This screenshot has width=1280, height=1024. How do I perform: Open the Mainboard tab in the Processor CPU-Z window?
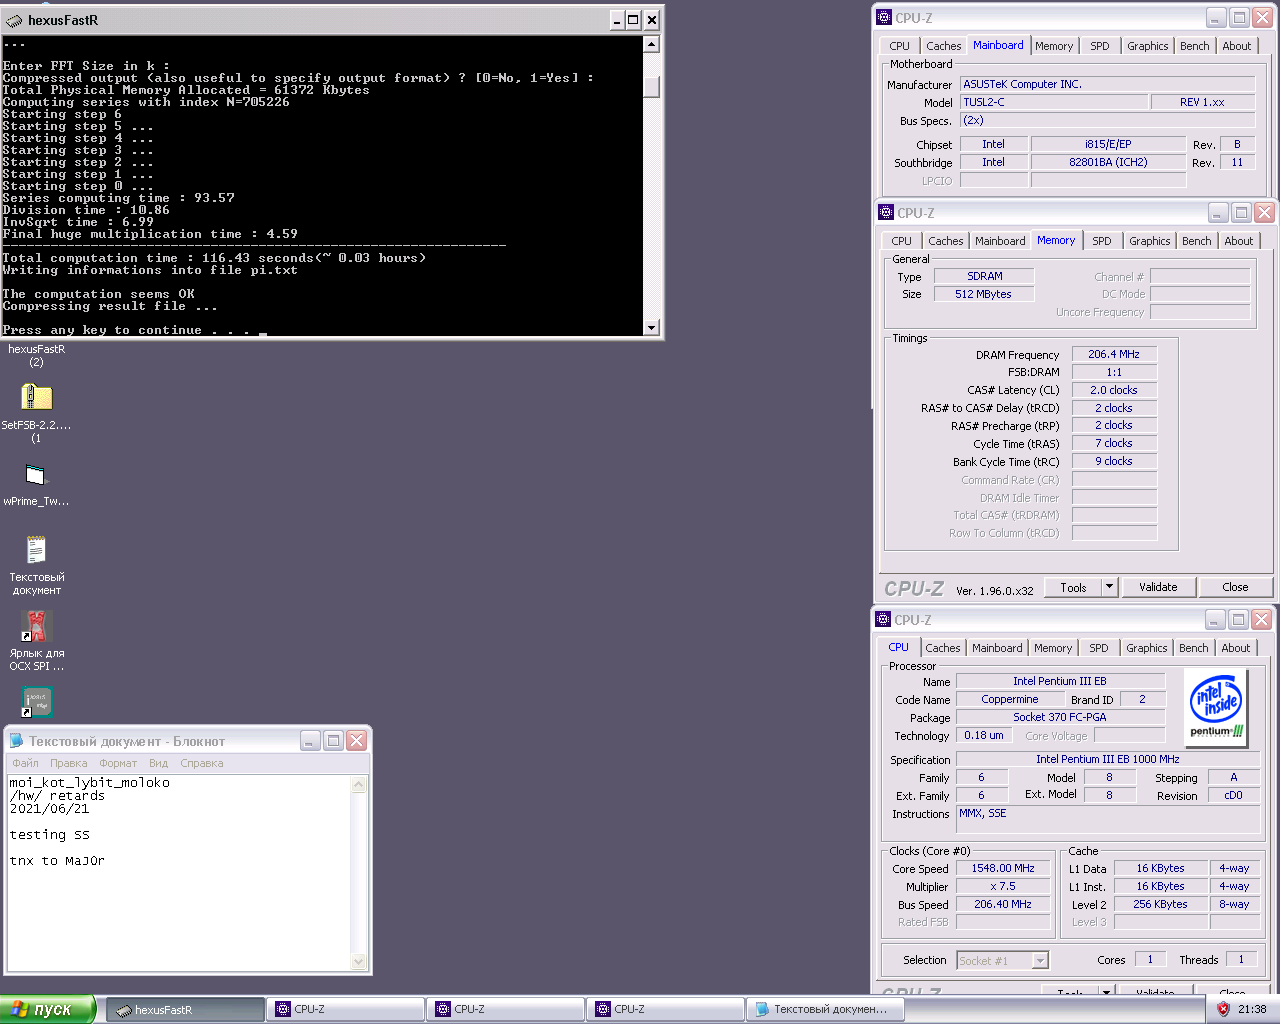tap(997, 648)
